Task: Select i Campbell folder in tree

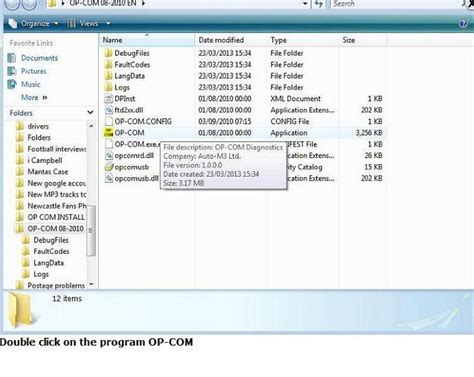Action: pos(45,160)
